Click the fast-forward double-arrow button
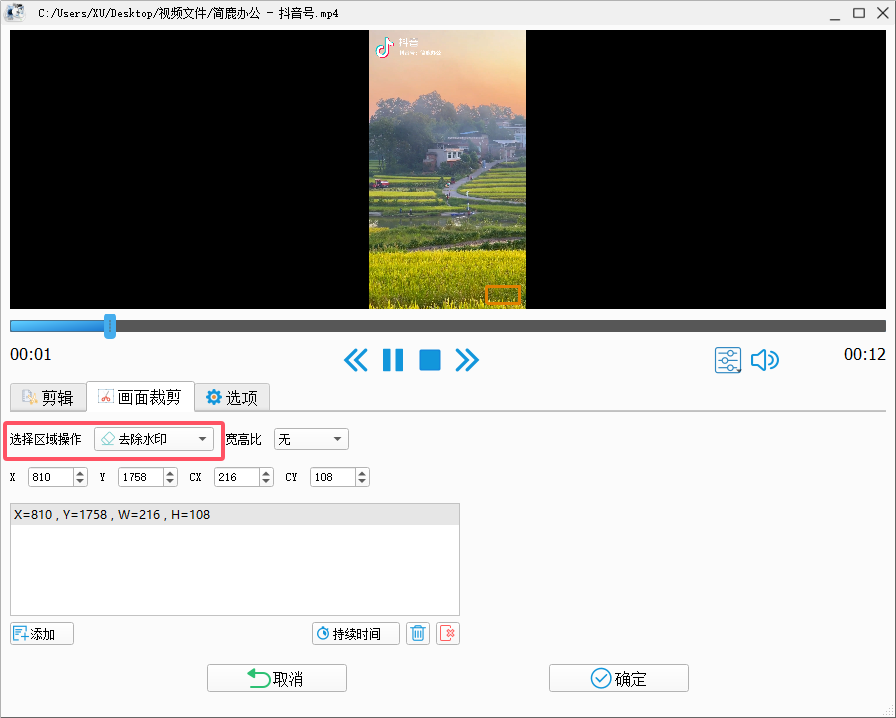The image size is (896, 718). click(467, 360)
